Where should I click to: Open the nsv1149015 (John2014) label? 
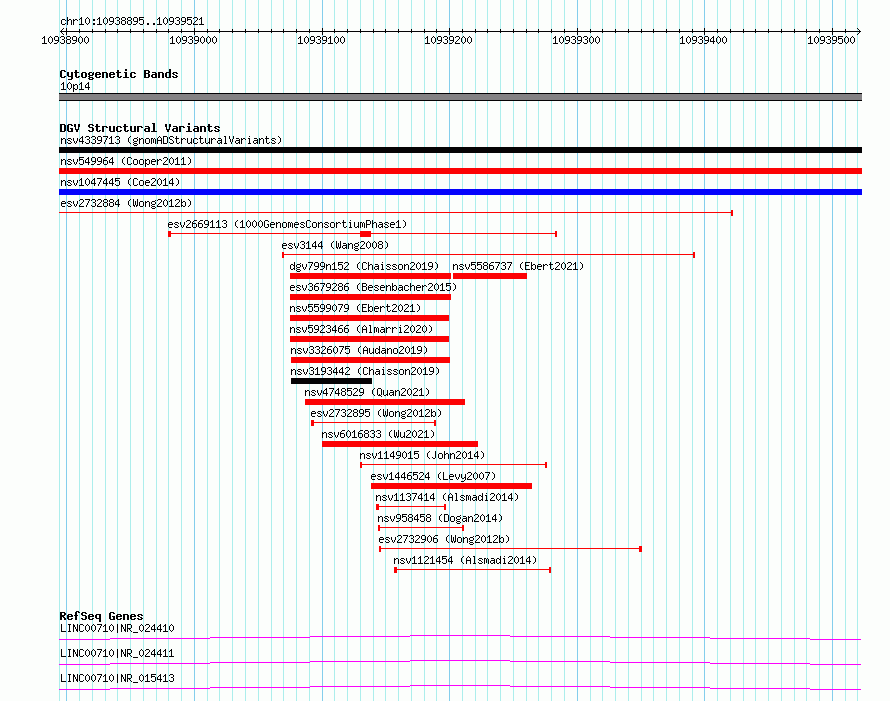[422, 455]
